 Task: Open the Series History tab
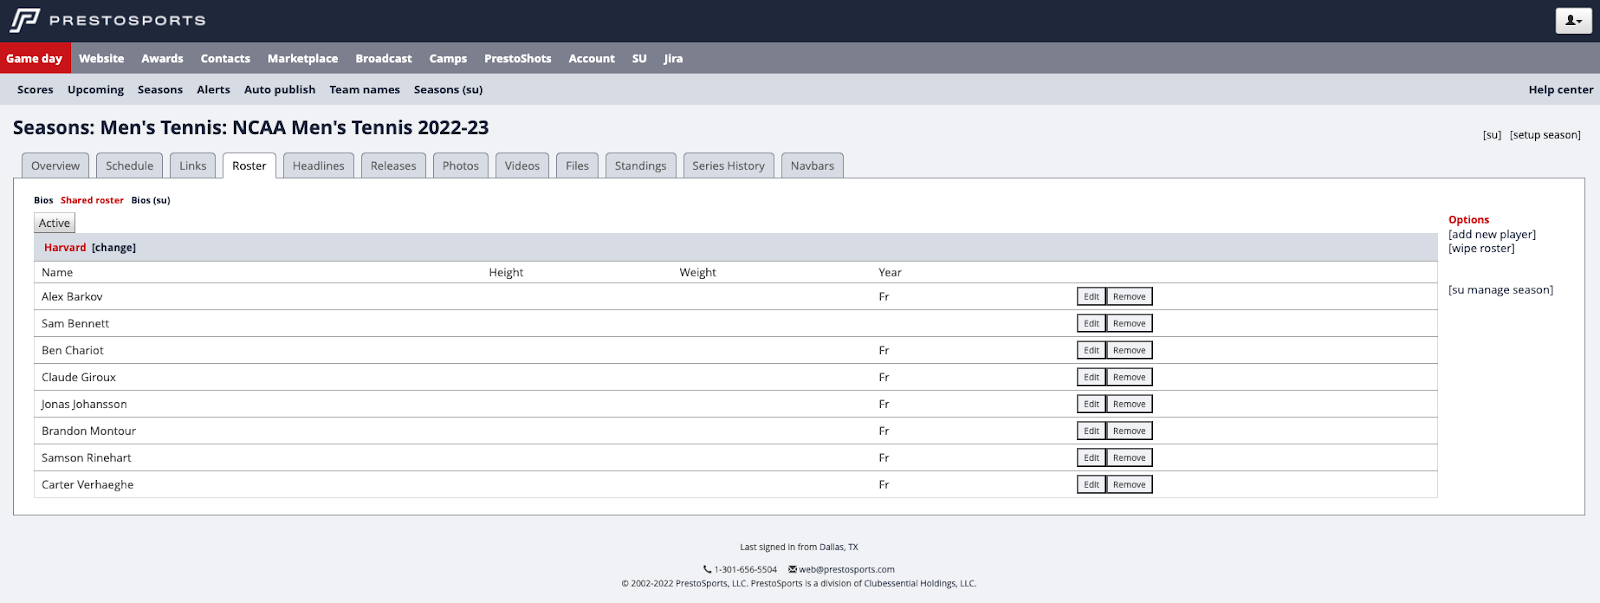[728, 166]
